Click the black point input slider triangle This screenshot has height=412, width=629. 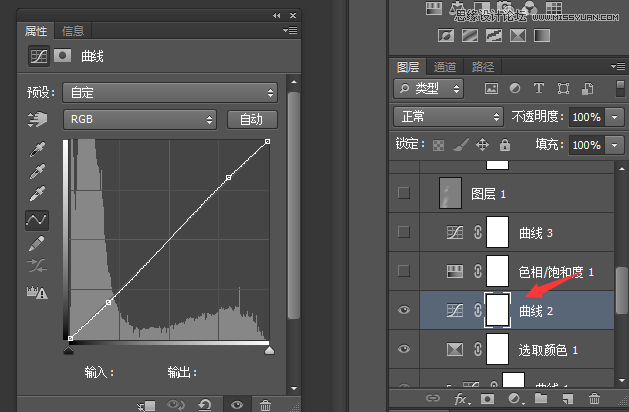(69, 351)
